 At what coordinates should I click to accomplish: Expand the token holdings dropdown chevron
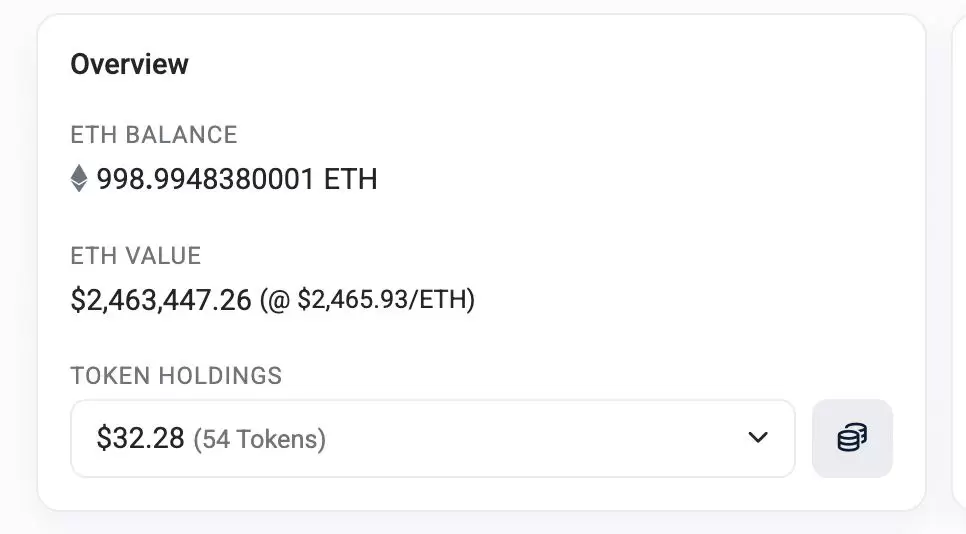point(758,437)
